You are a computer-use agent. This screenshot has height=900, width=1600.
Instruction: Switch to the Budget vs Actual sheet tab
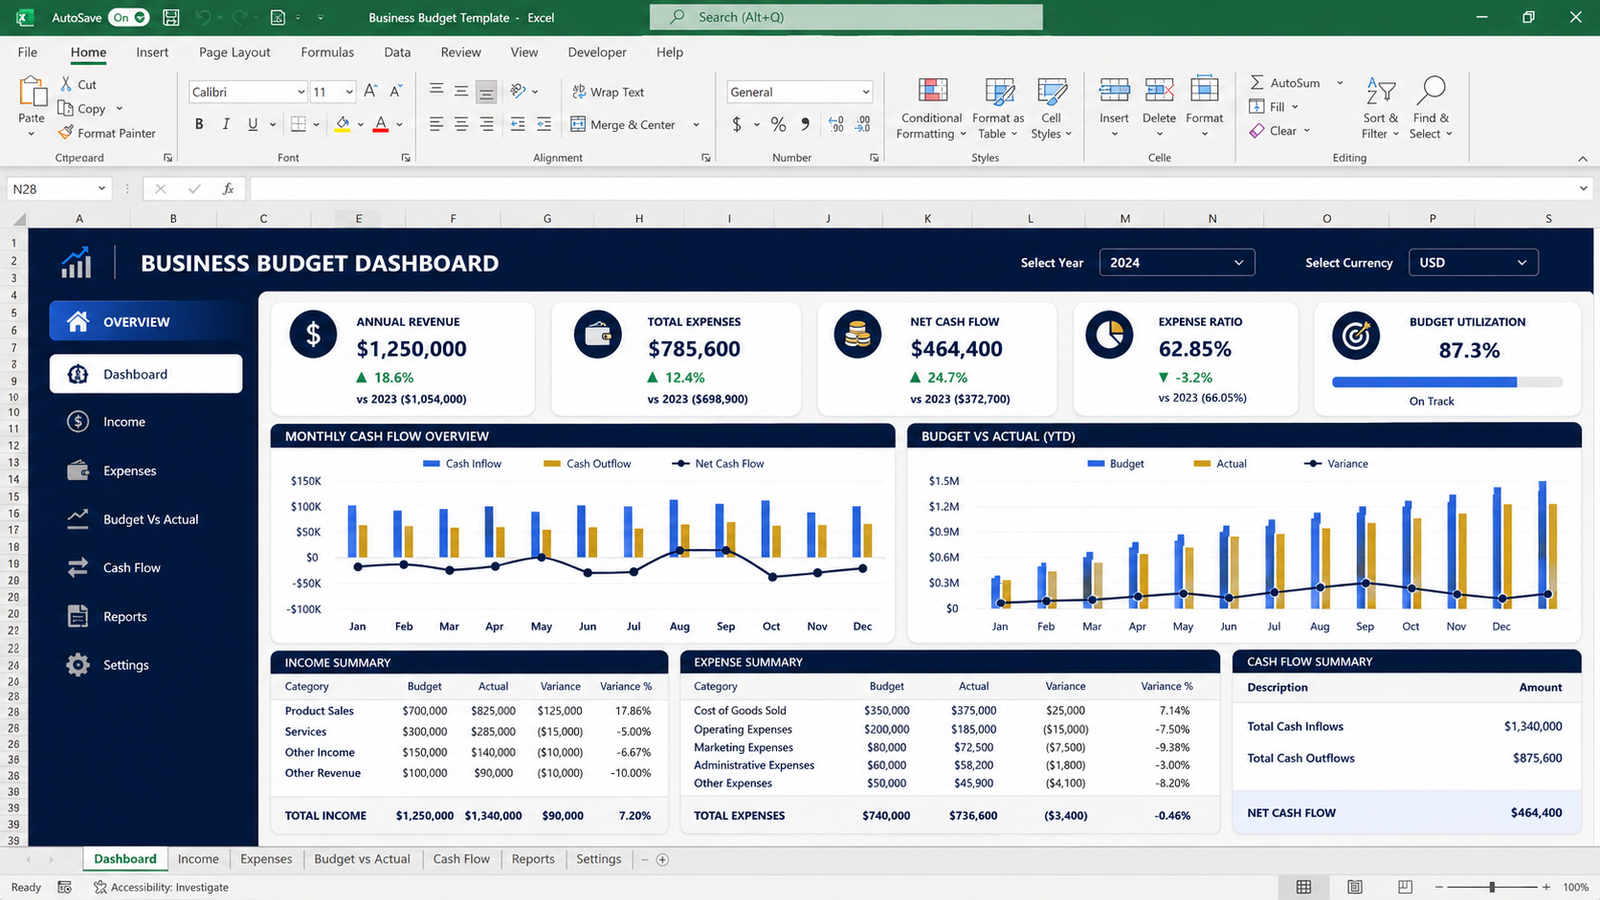tap(362, 859)
